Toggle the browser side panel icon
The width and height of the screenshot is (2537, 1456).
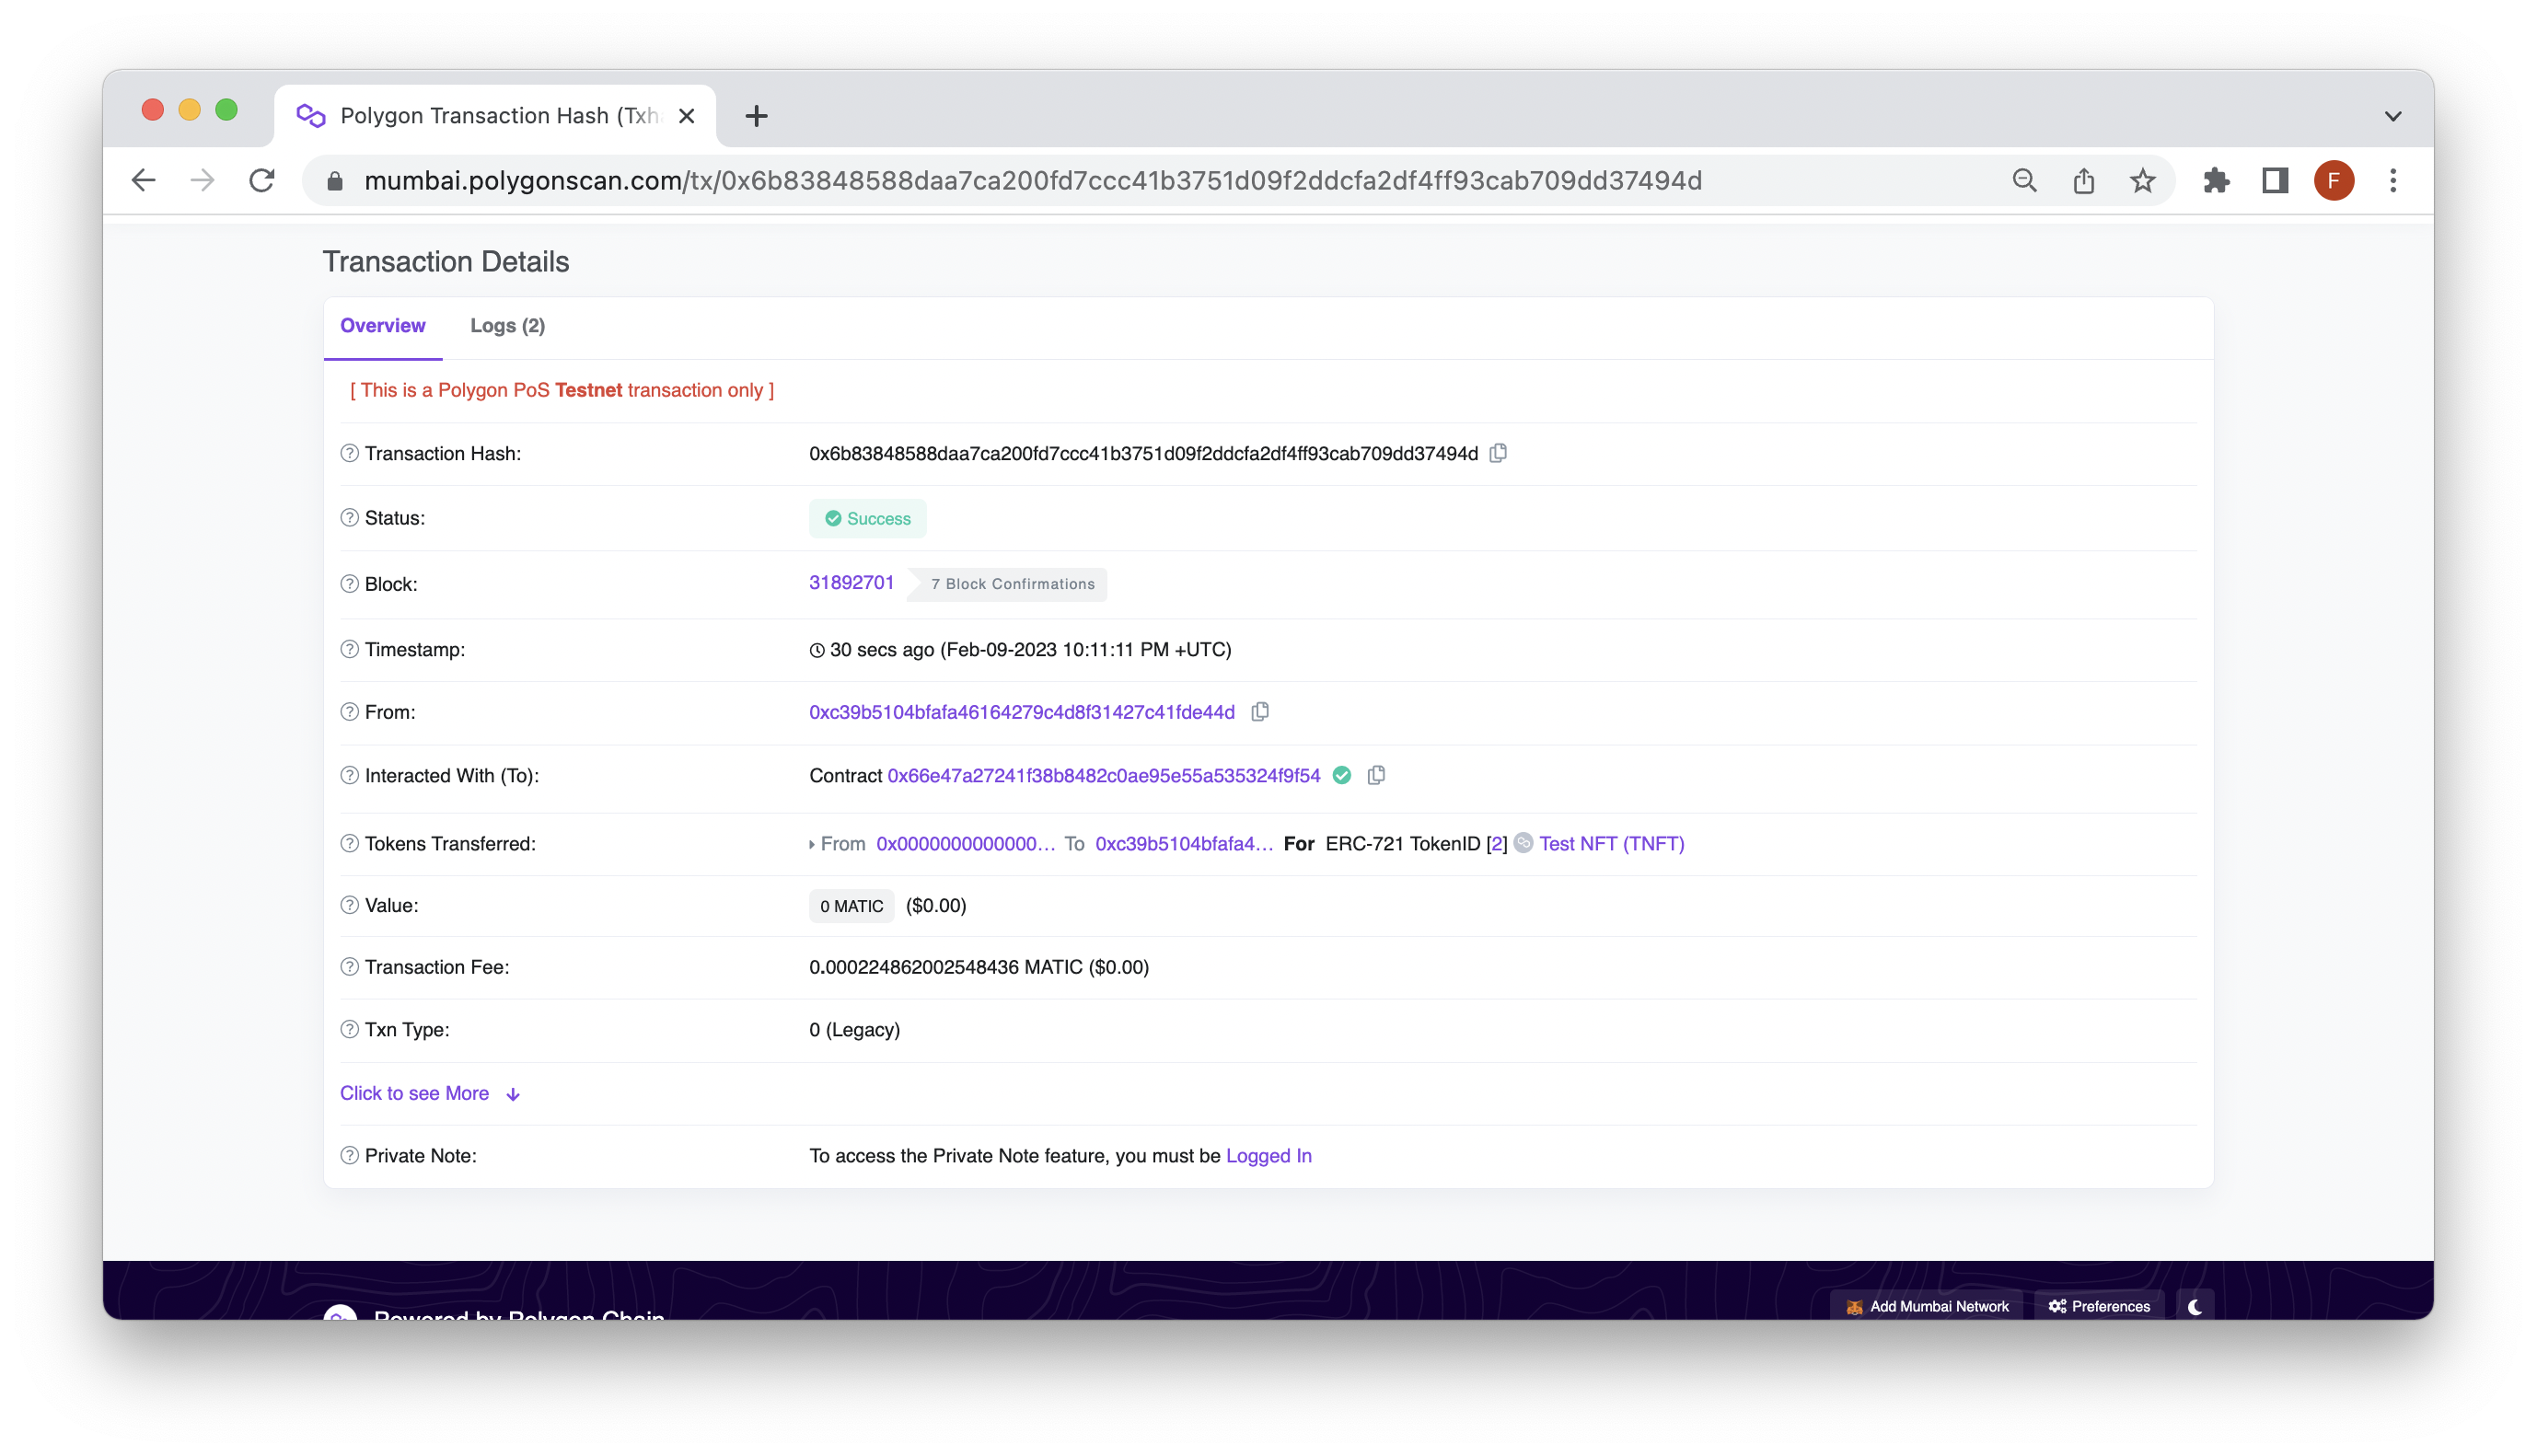tap(2274, 181)
